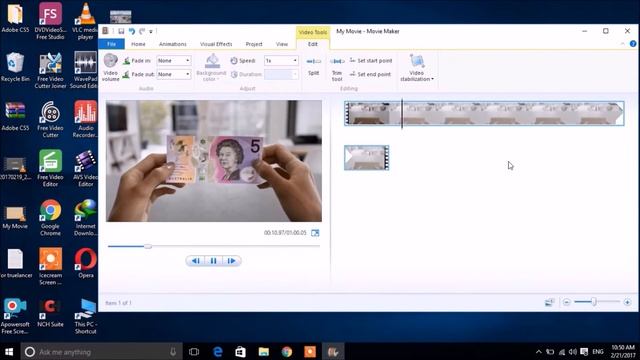Expand the Video stabilization dropdown arrow
Viewport: 640px width, 360px height.
(x=433, y=79)
